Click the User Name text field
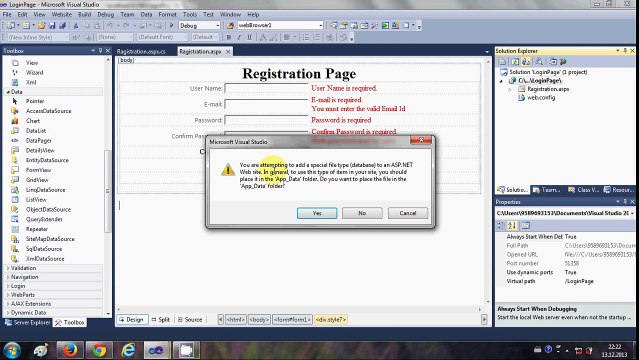This screenshot has width=639, height=360. [x=266, y=88]
